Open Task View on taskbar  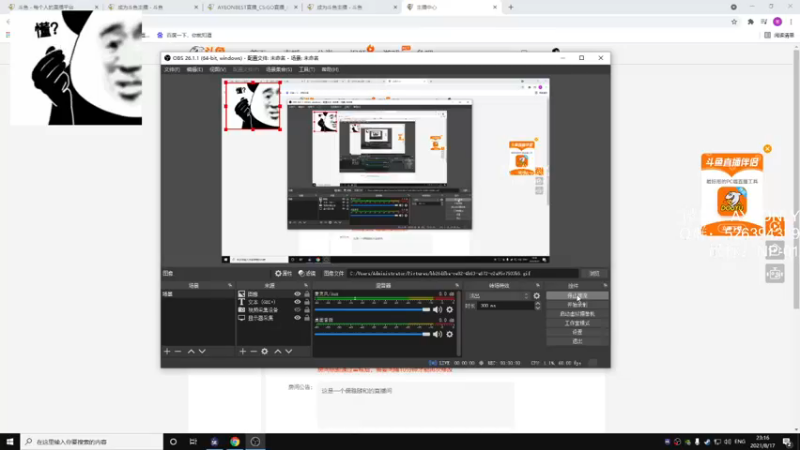[193, 442]
